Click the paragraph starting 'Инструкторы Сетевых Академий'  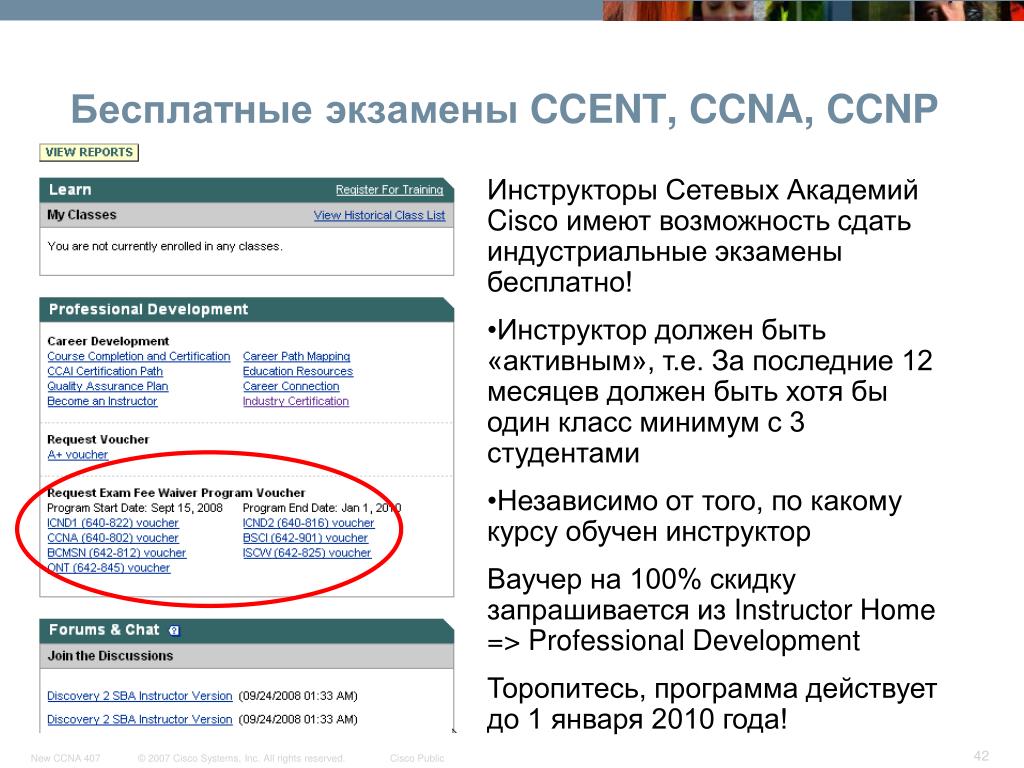[703, 236]
